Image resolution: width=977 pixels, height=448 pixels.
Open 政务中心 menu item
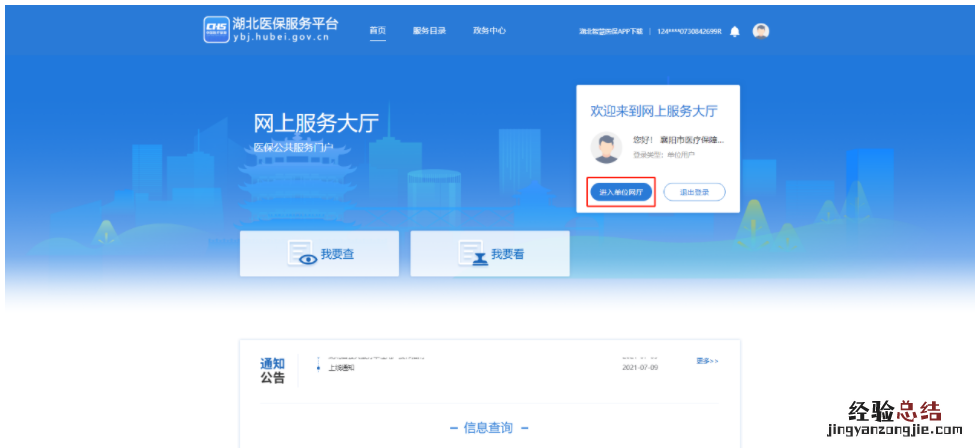(x=489, y=31)
